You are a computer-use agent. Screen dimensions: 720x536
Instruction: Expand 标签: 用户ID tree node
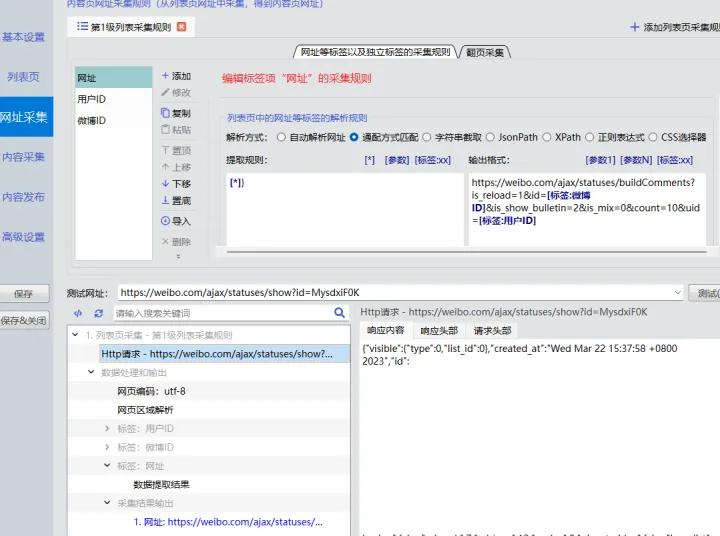[107, 428]
